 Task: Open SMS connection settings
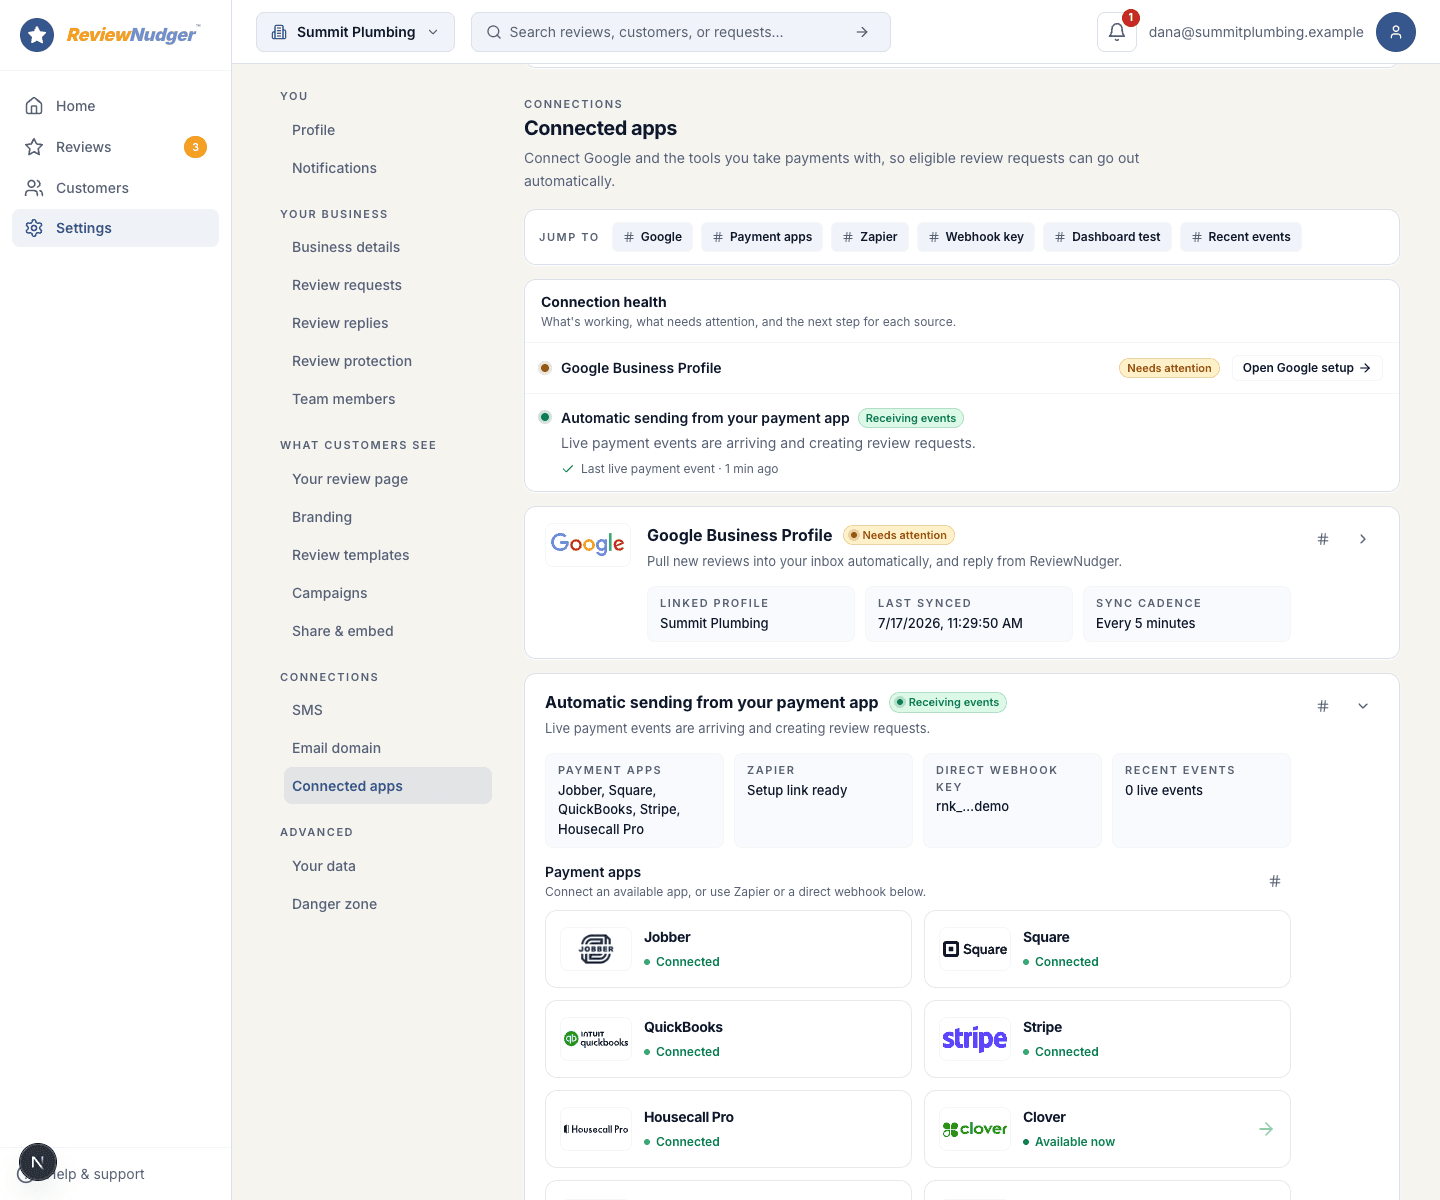pyautogui.click(x=388, y=710)
